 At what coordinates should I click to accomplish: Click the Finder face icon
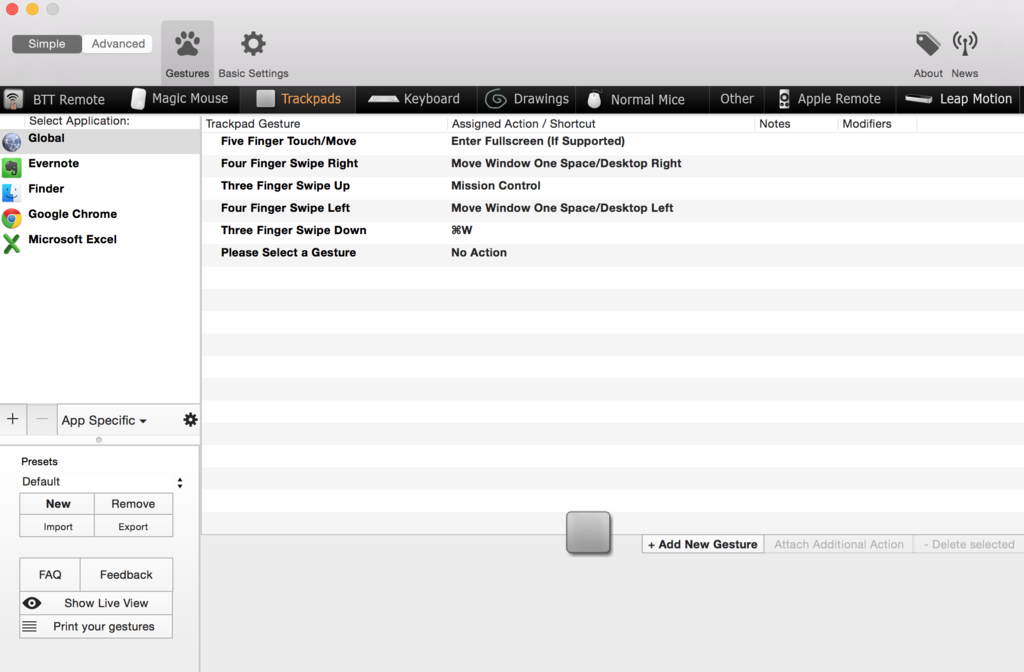(12, 193)
